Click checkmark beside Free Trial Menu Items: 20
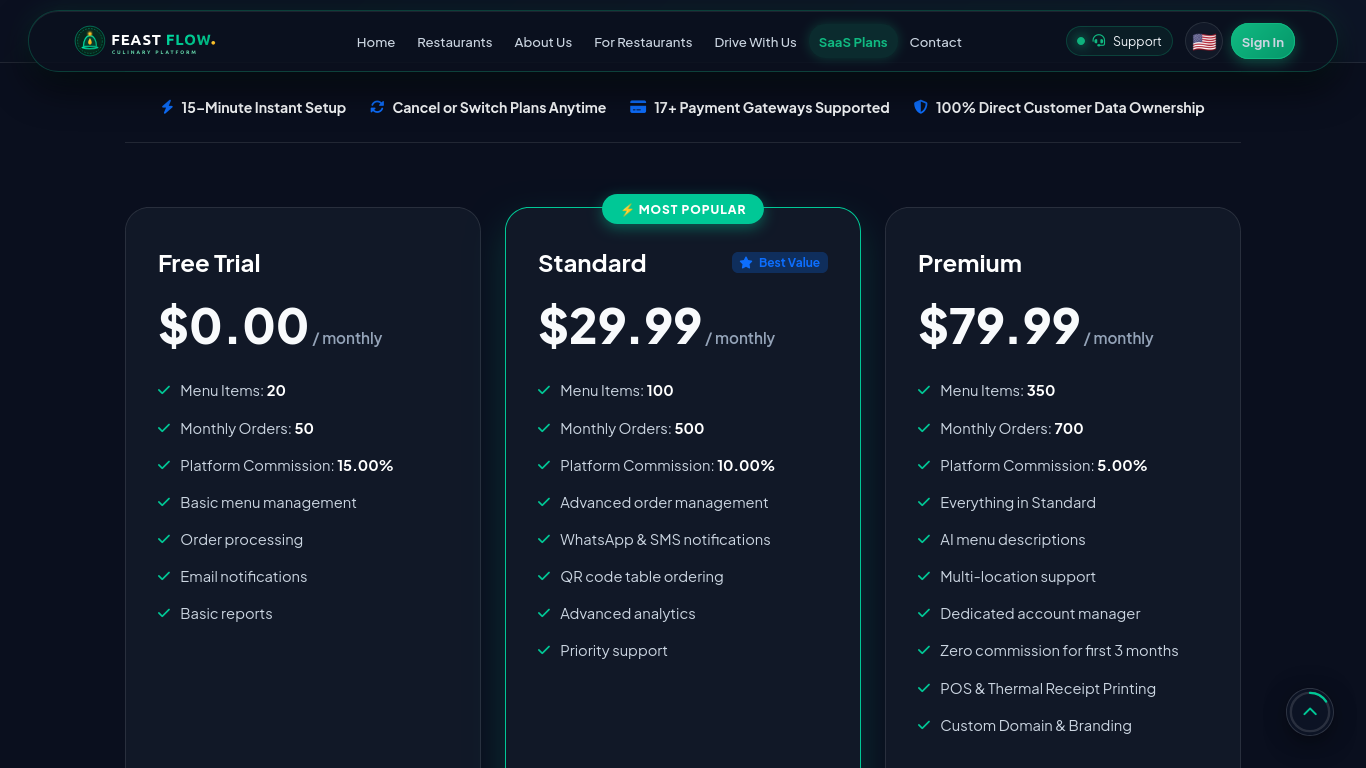 [164, 390]
